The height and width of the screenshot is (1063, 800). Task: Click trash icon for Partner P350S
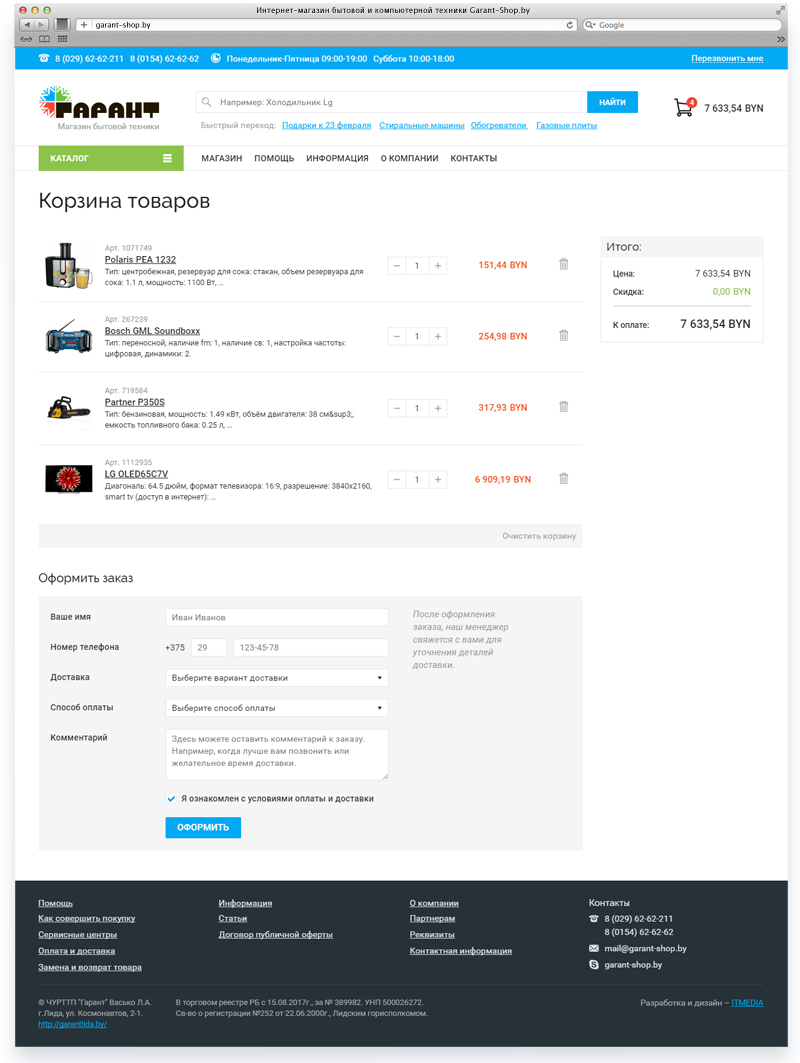563,407
